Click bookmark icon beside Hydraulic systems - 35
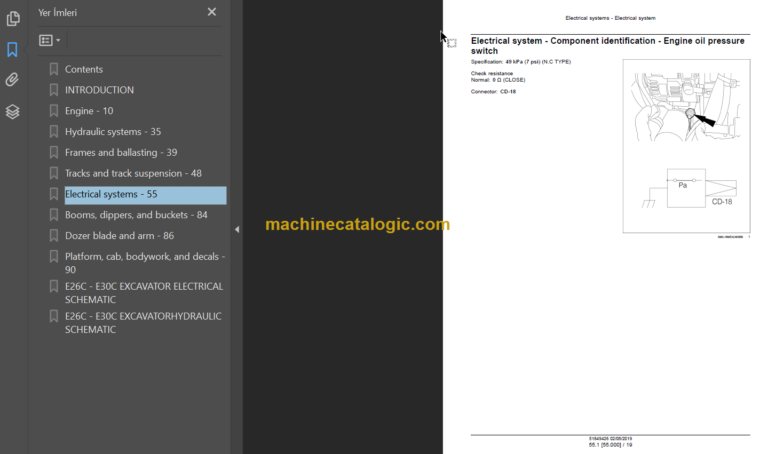The image size is (768, 454). (x=54, y=132)
